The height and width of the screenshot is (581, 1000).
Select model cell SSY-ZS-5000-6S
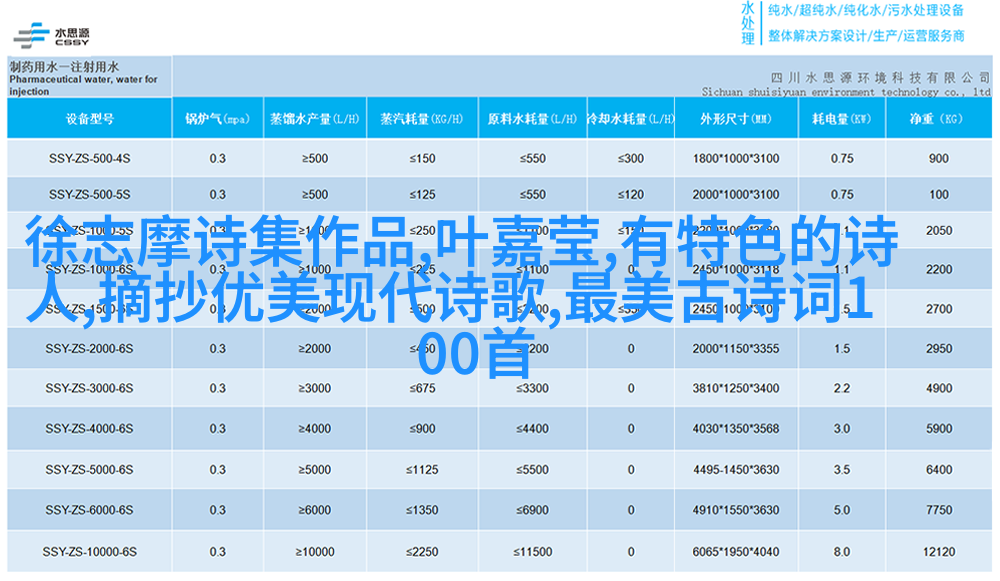tap(89, 470)
